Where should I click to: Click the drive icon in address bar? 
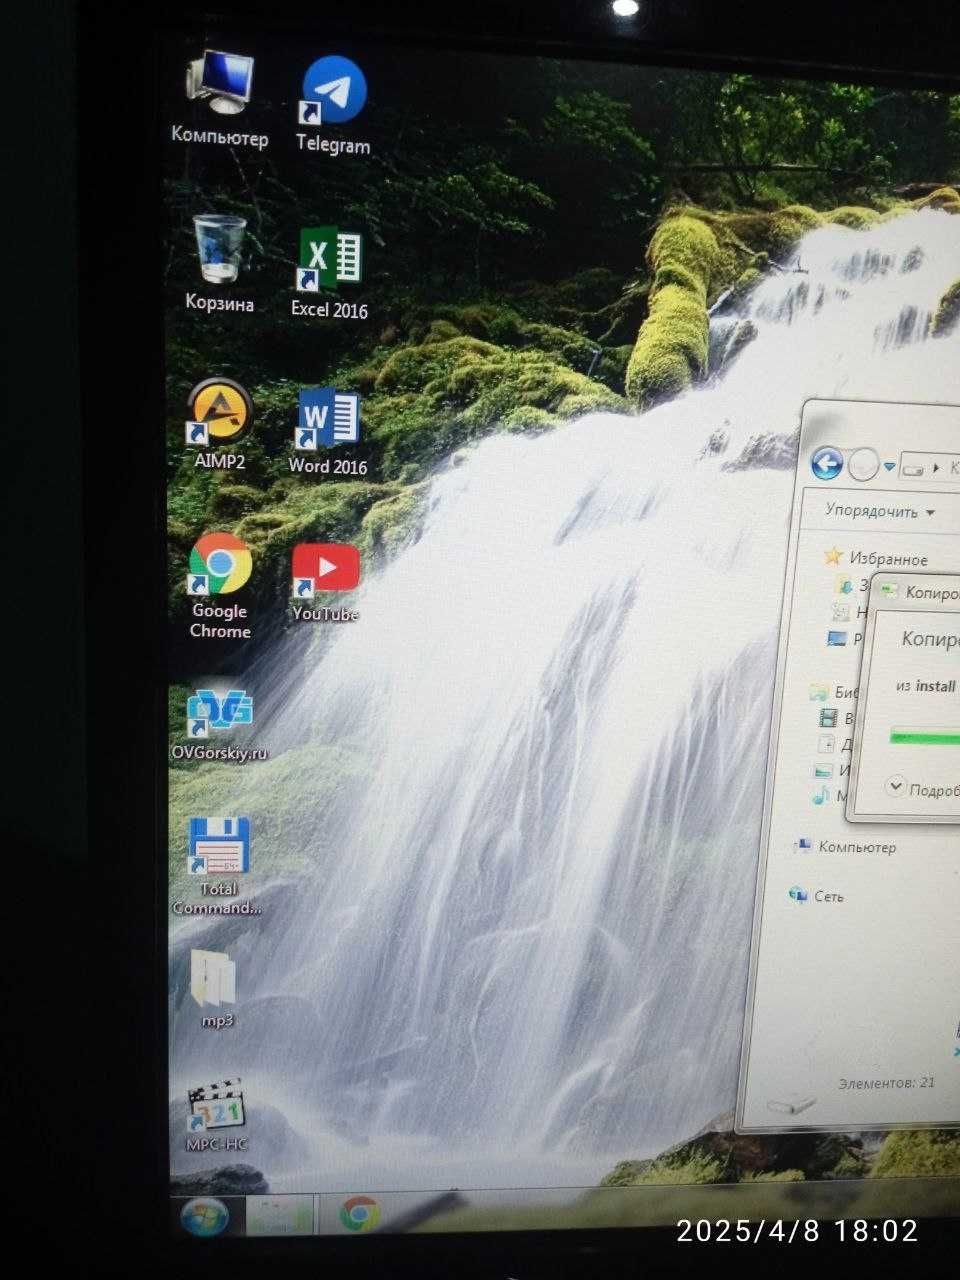[x=913, y=467]
